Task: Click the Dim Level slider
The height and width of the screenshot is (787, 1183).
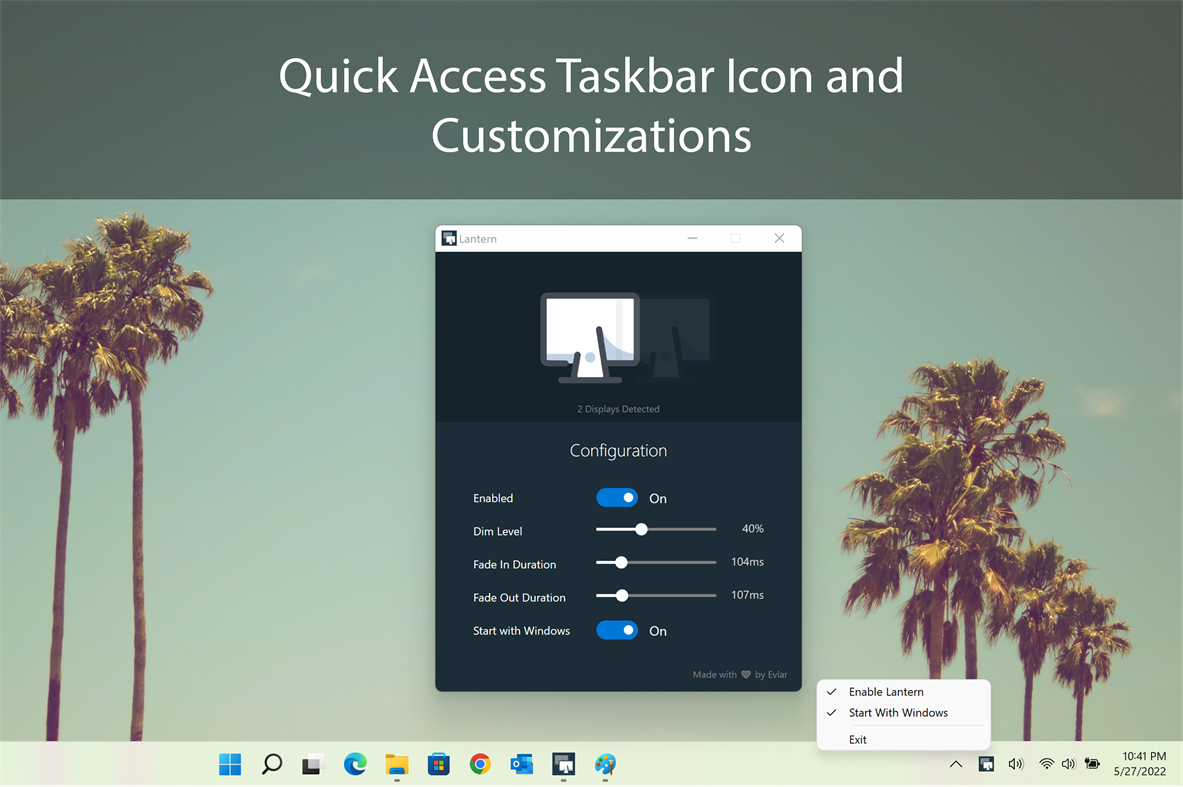Action: 656,530
